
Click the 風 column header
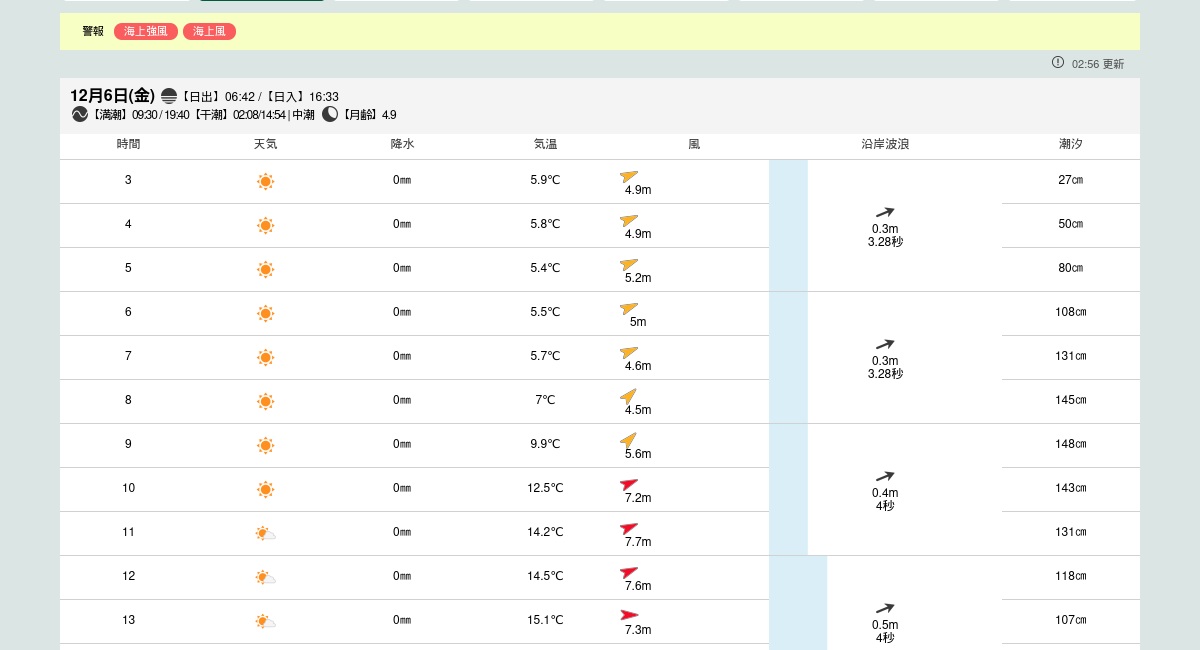coord(694,145)
